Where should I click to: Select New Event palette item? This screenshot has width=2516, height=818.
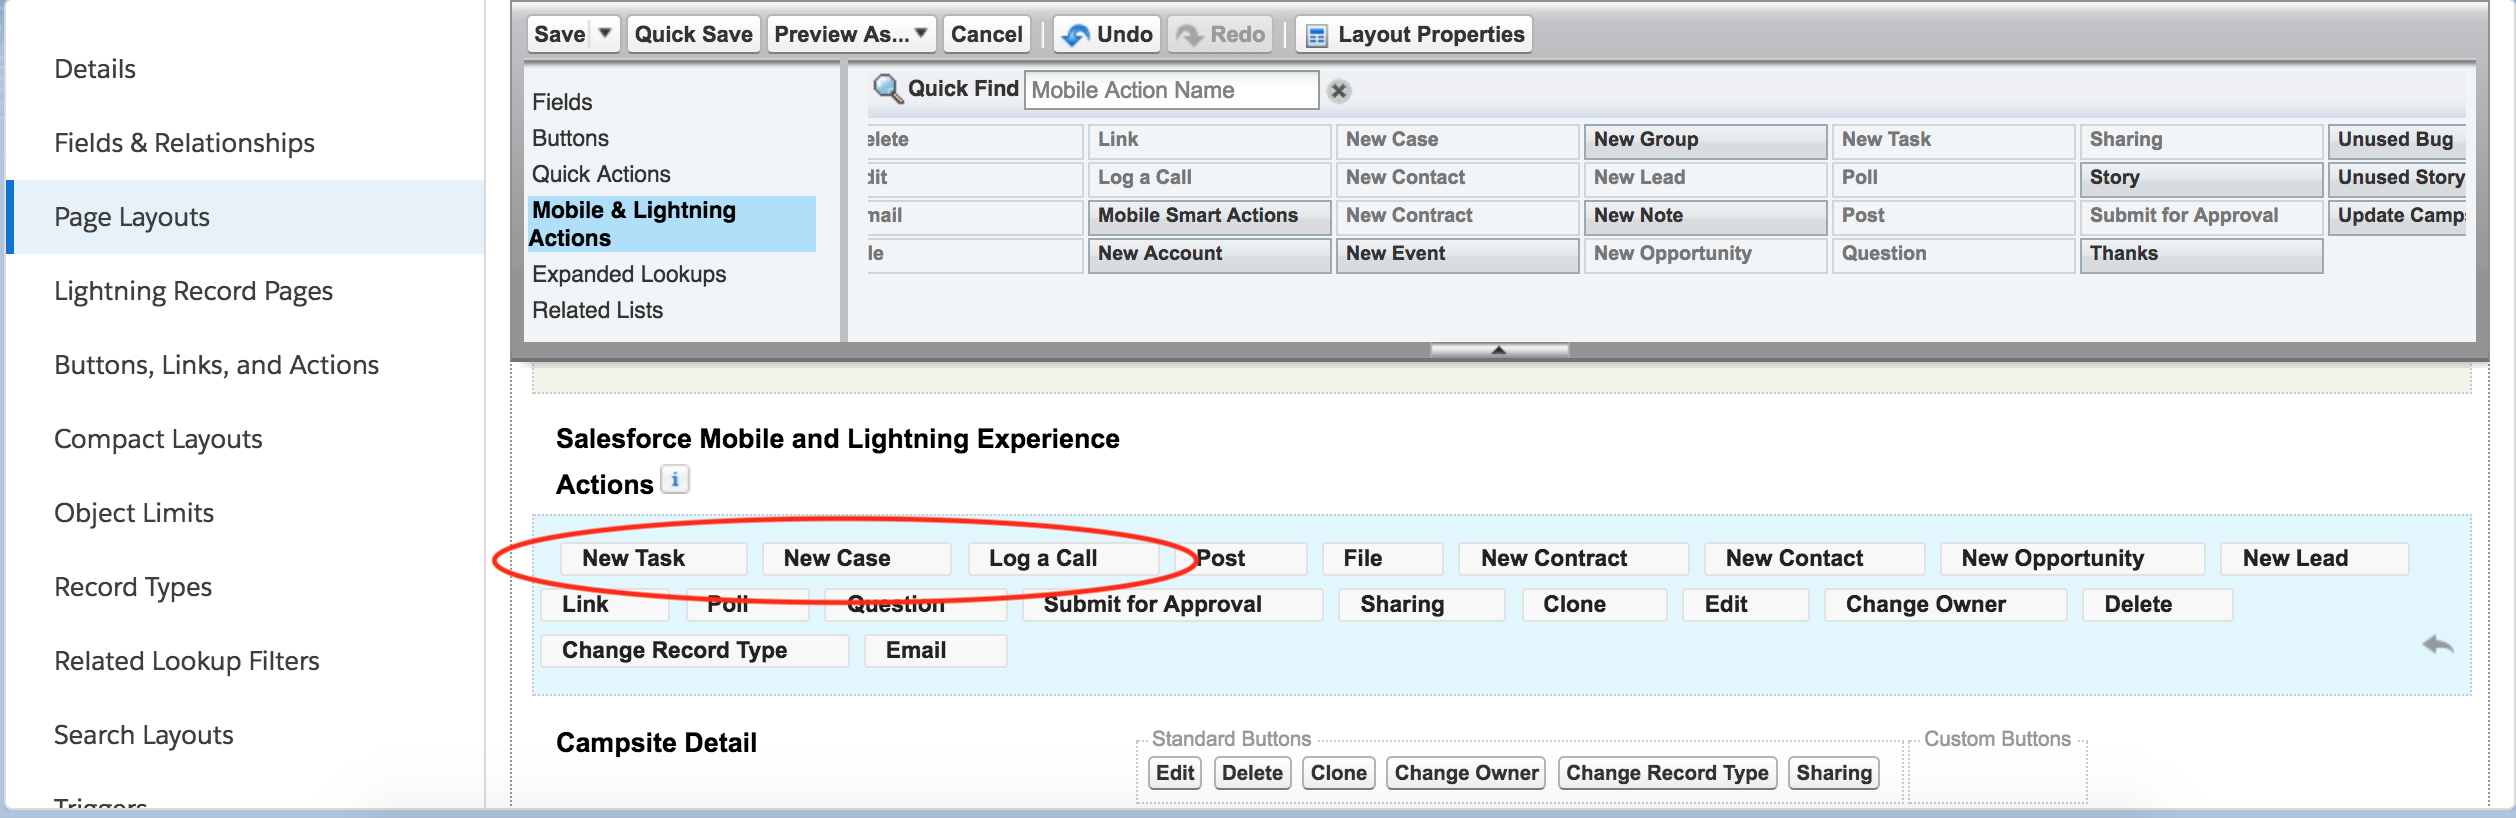1457,254
